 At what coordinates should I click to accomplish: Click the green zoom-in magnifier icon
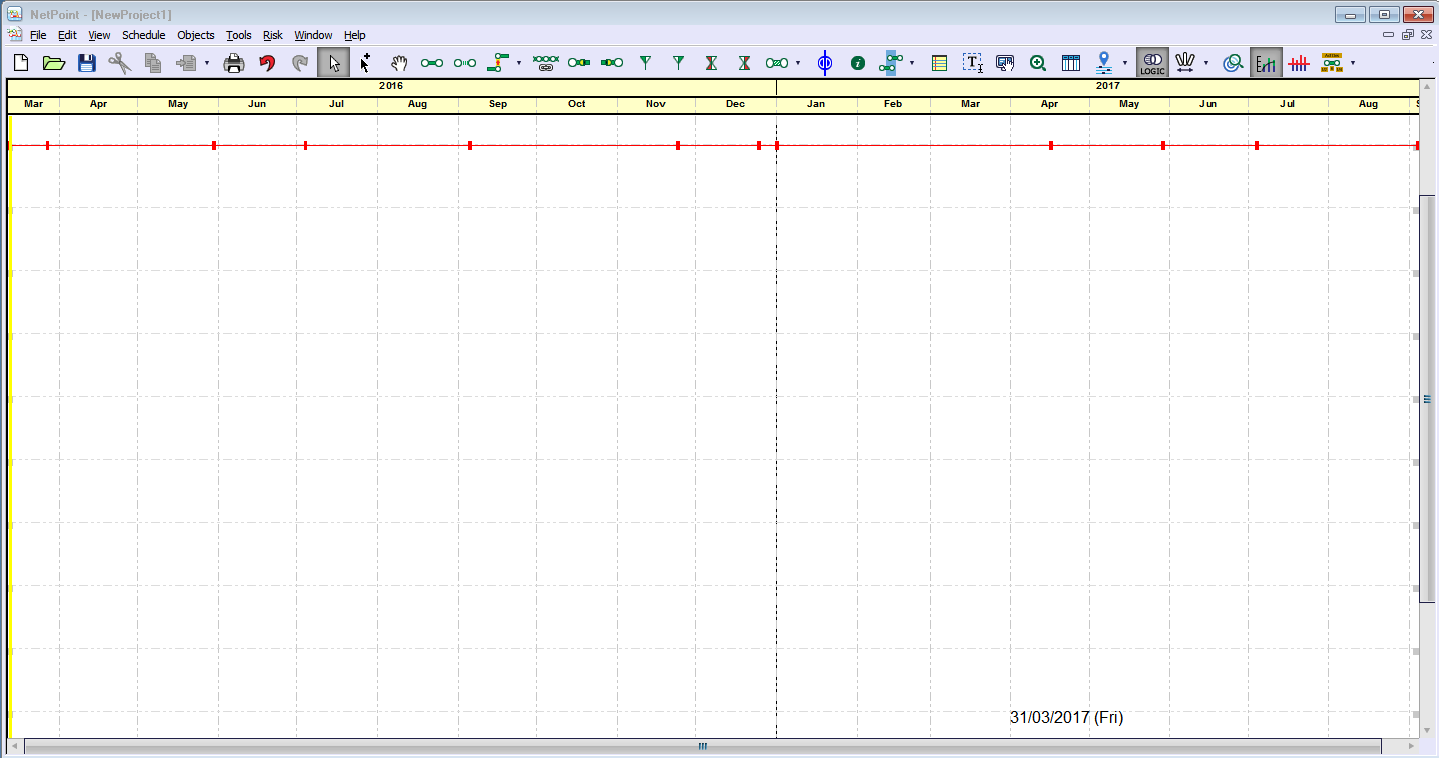click(1038, 63)
